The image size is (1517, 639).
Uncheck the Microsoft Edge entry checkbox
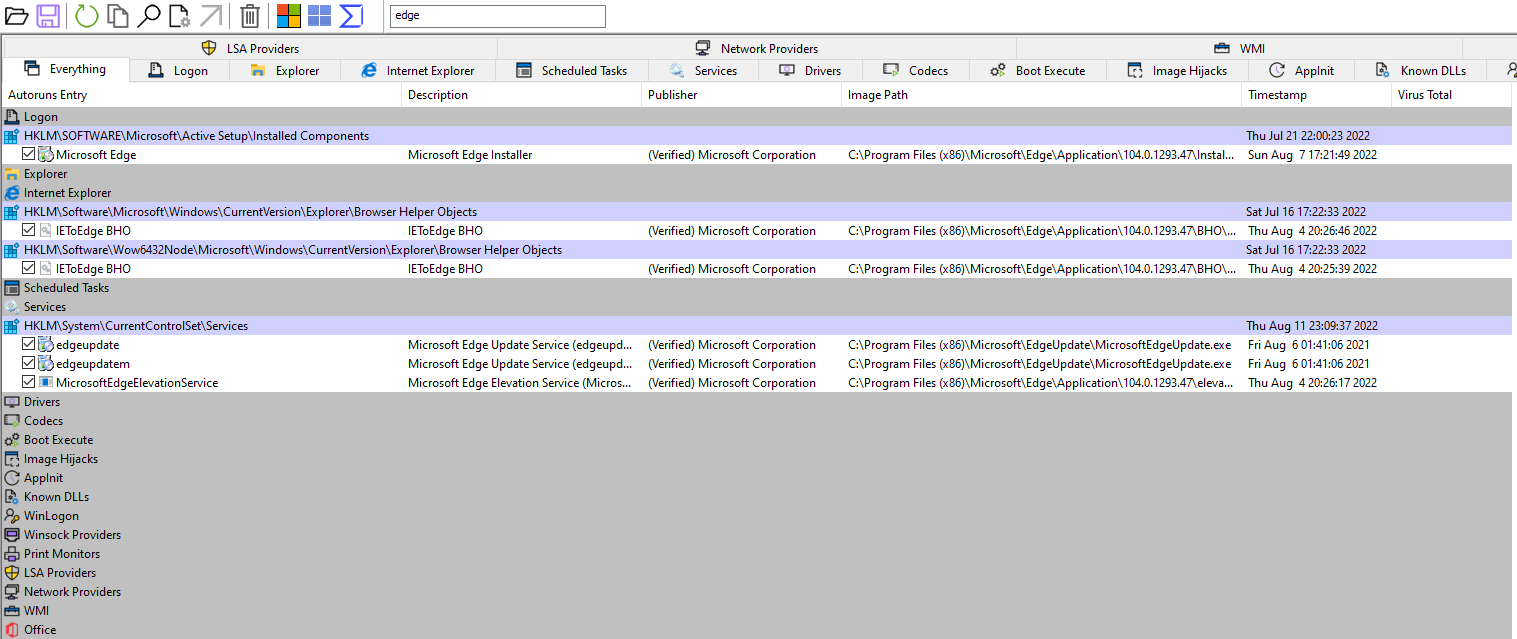(28, 155)
